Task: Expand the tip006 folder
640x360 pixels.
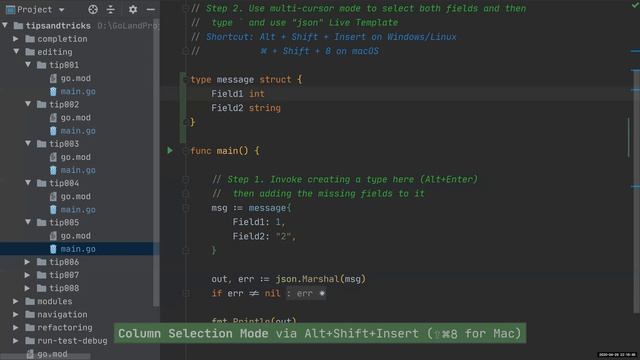Action: coord(27,262)
